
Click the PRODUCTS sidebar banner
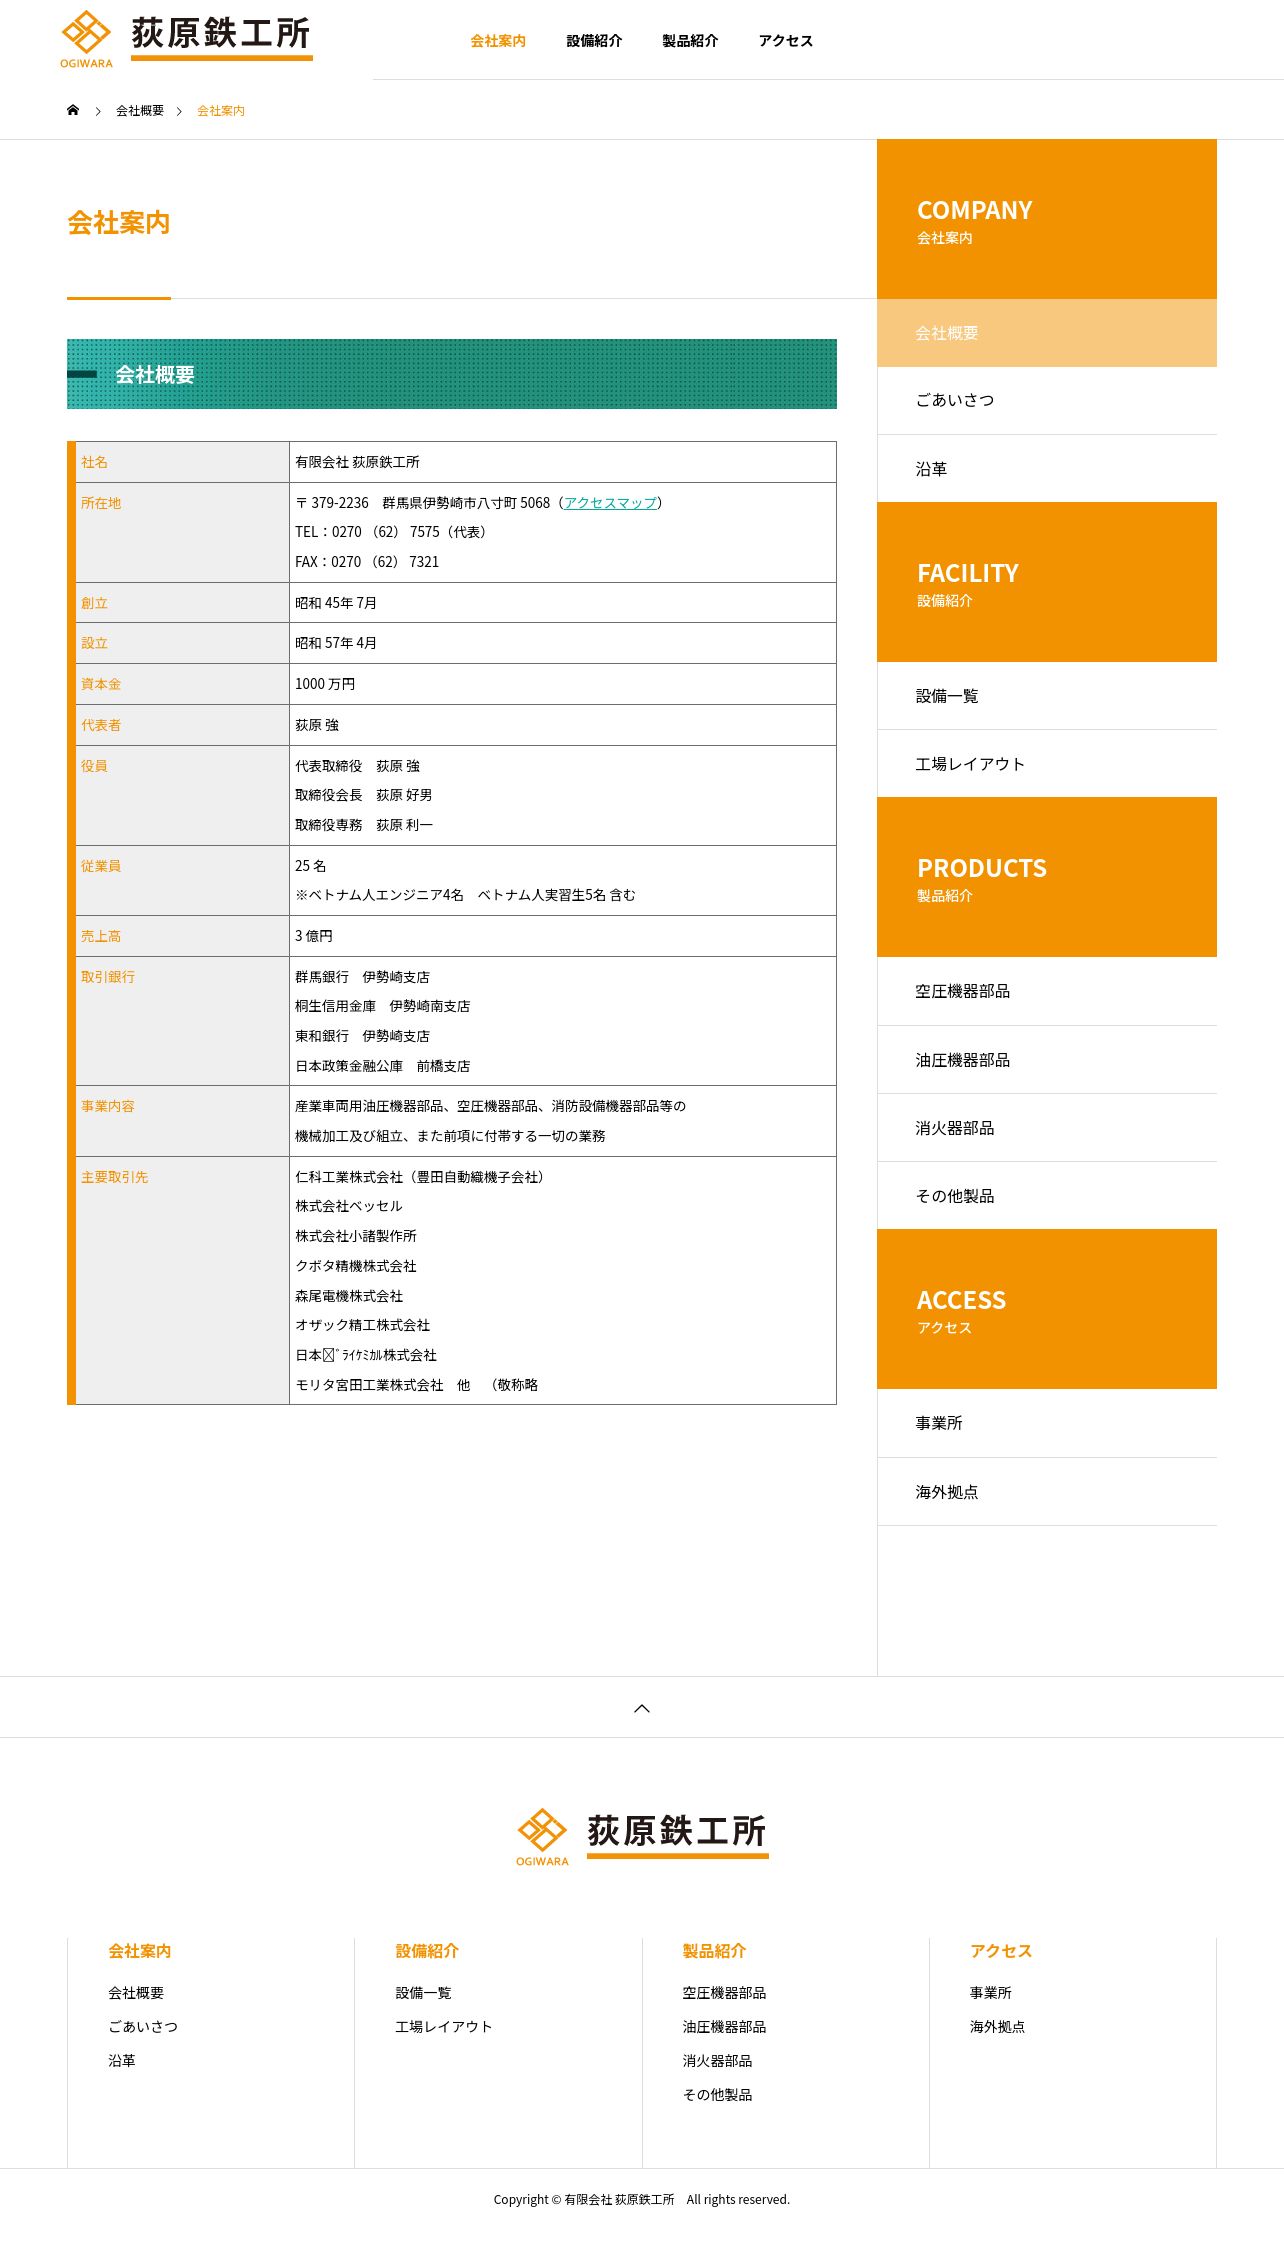click(x=1047, y=877)
